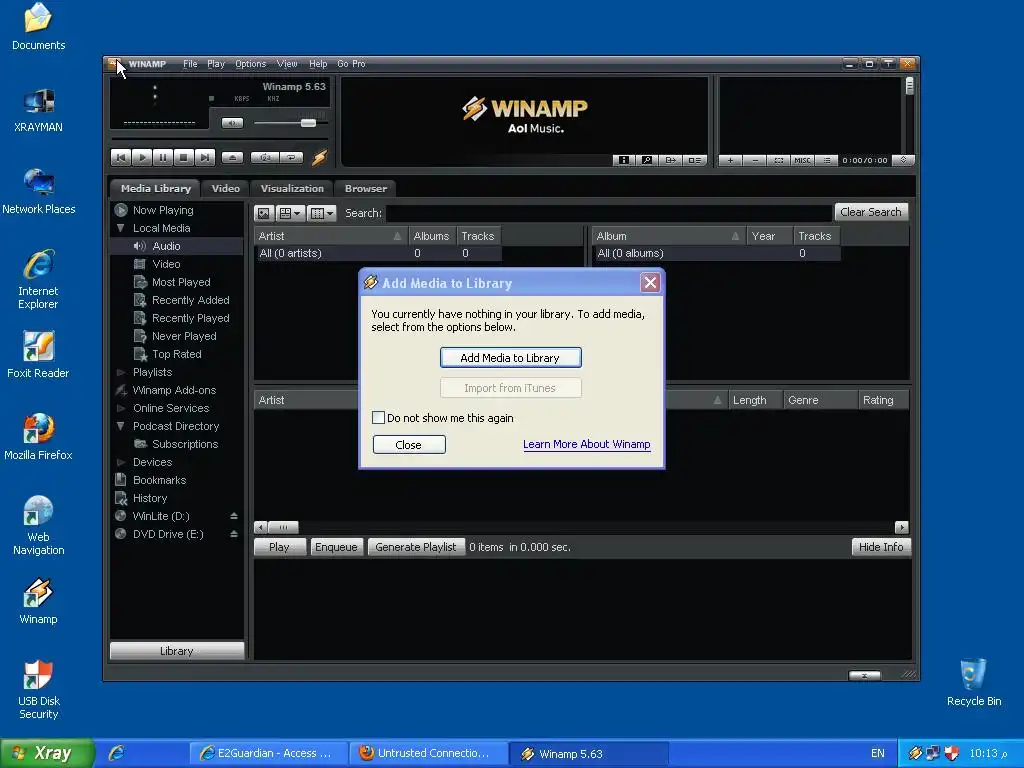This screenshot has height=768, width=1024.
Task: Open the Options menu
Action: tap(250, 63)
